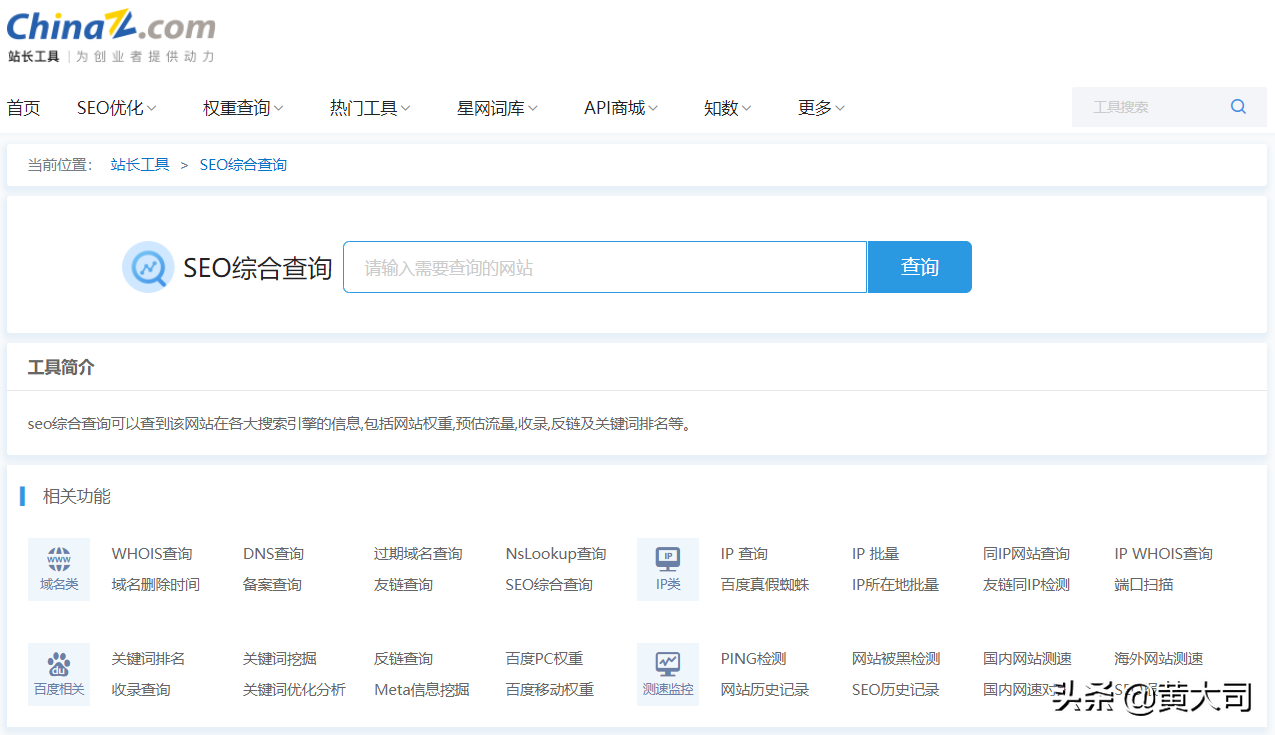Click the ChinaZ.com logo
Image resolution: width=1275 pixels, height=735 pixels.
point(111,28)
